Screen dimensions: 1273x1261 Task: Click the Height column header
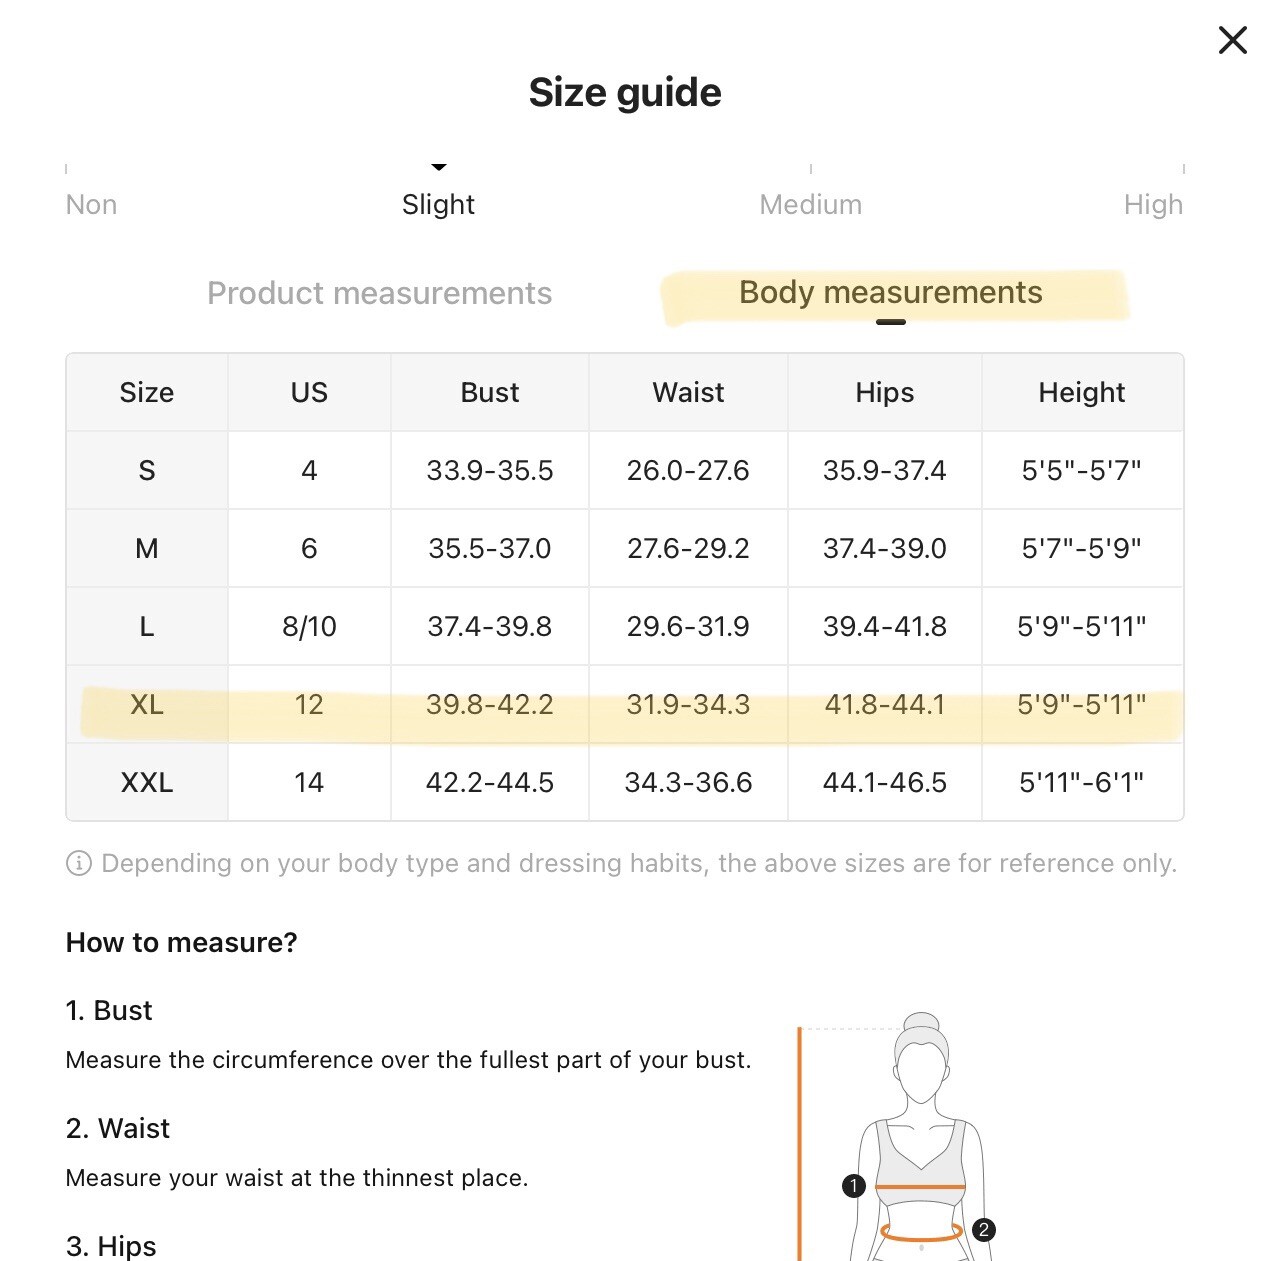tap(1081, 392)
